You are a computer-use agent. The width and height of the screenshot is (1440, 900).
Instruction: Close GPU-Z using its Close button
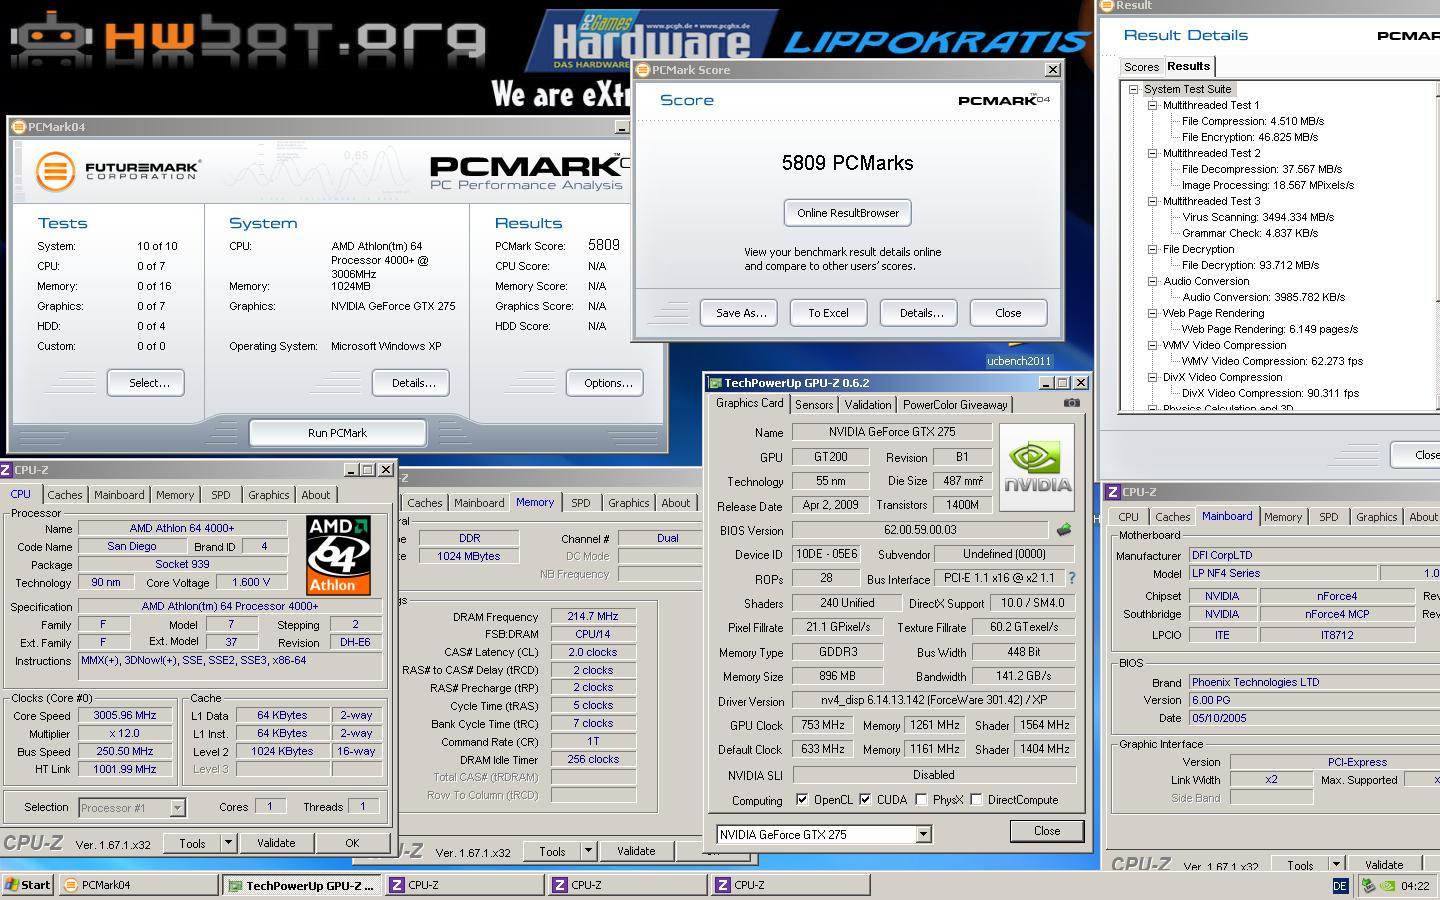pyautogui.click(x=1047, y=831)
